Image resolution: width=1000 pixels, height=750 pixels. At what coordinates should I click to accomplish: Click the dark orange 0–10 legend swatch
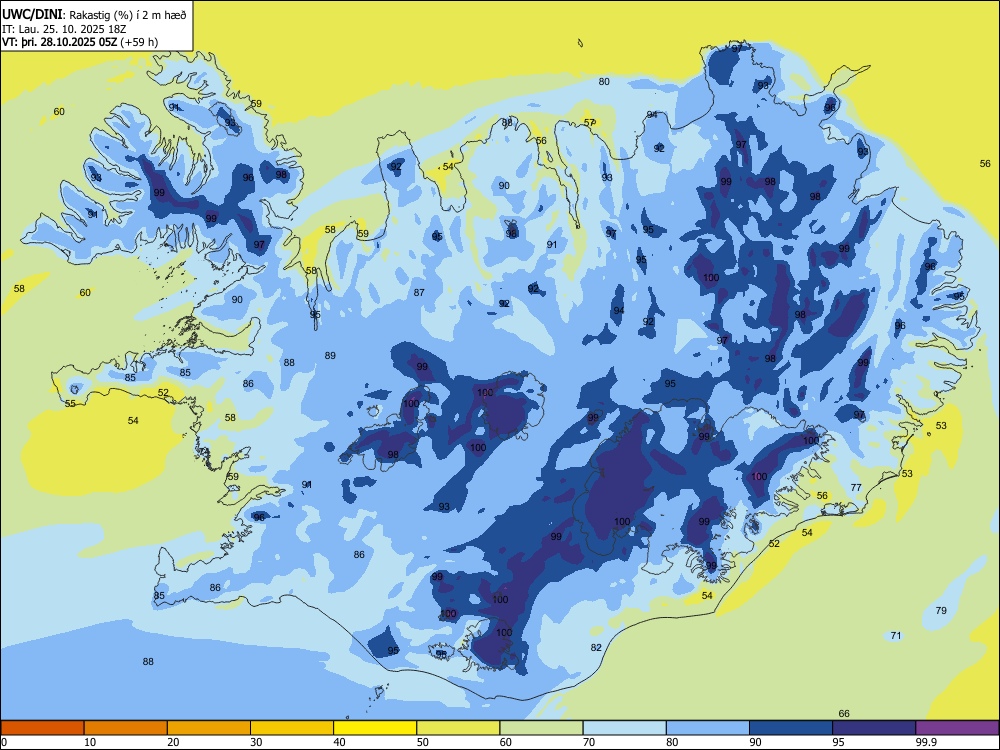42,728
